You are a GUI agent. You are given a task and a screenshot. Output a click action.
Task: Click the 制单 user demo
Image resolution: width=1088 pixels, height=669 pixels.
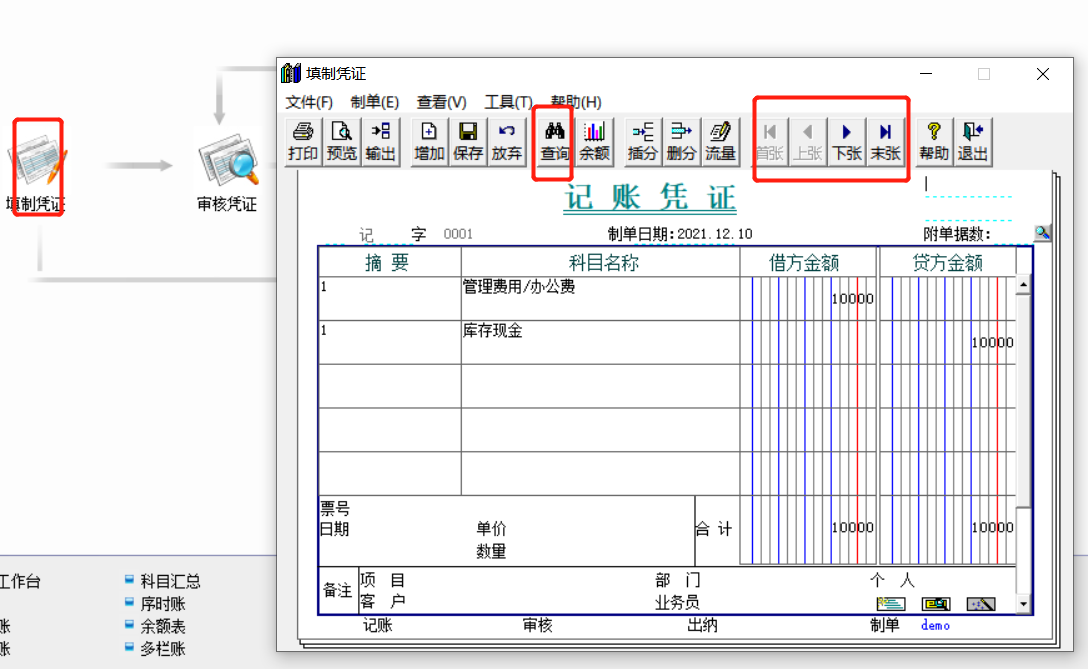935,626
